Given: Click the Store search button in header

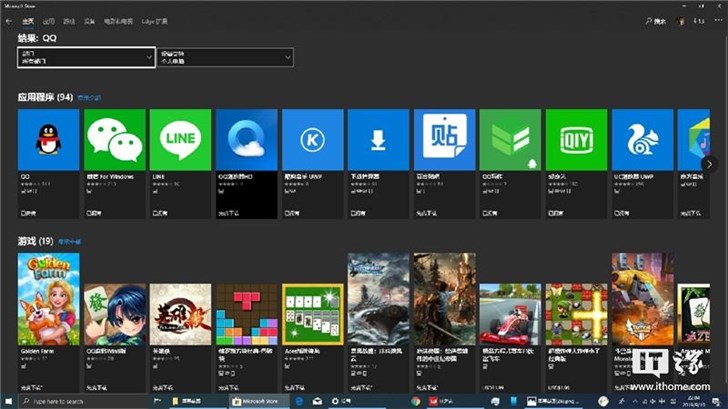Looking at the screenshot, I should coord(655,20).
